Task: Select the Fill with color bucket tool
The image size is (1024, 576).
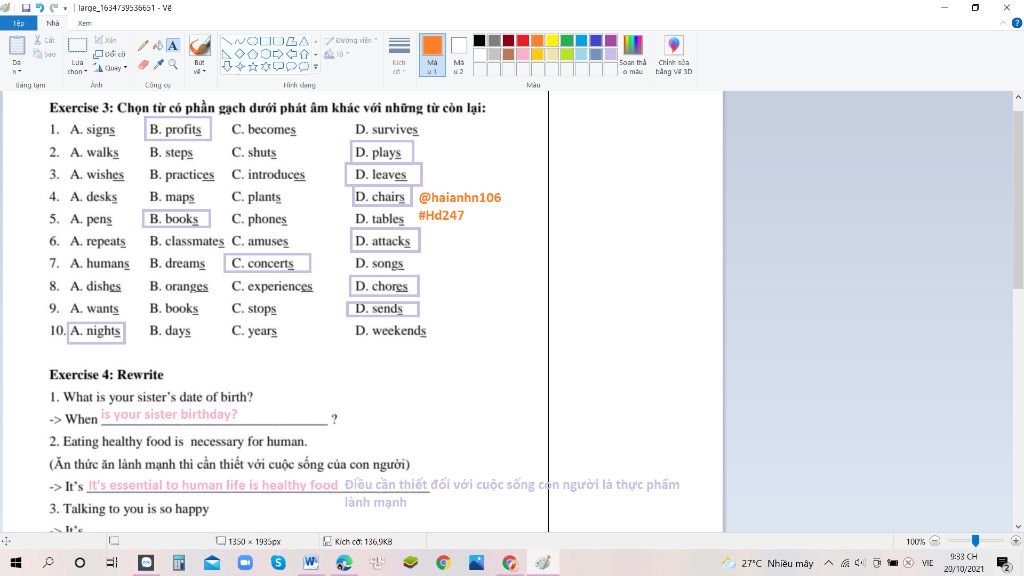Action: (158, 46)
